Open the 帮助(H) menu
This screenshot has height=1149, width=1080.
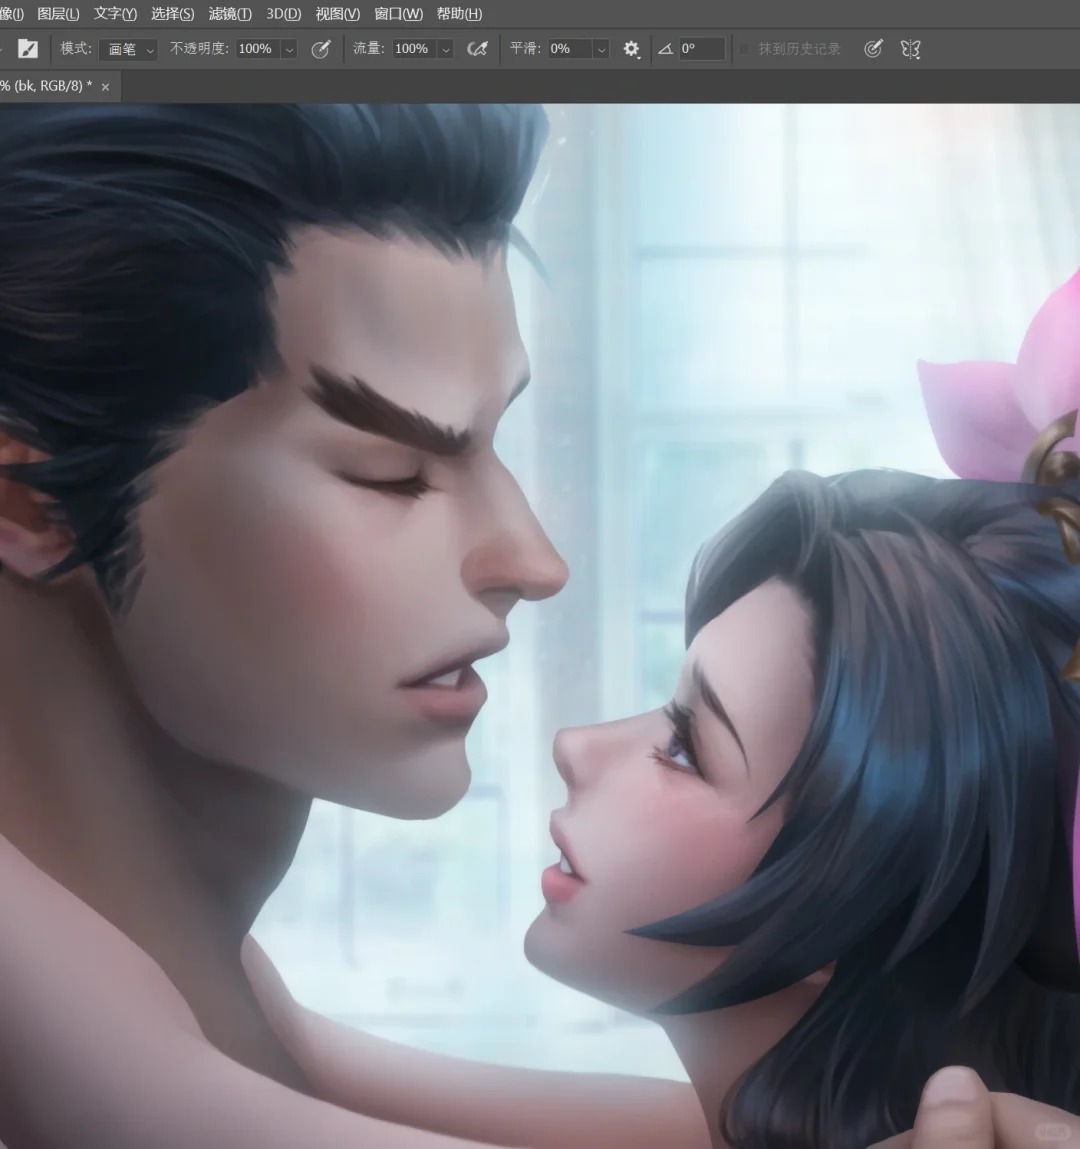click(x=459, y=14)
